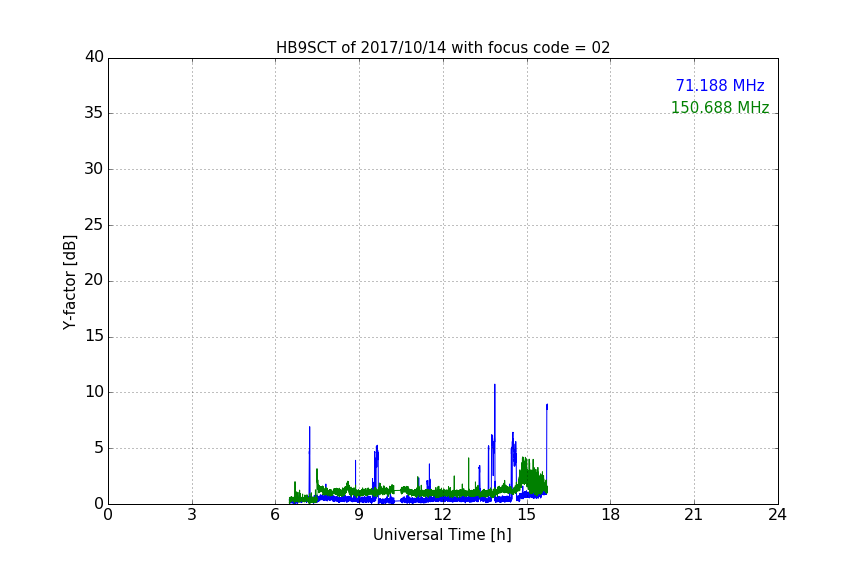
Task: Select the blue 71.188 MHz legend label
Action: [x=719, y=86]
